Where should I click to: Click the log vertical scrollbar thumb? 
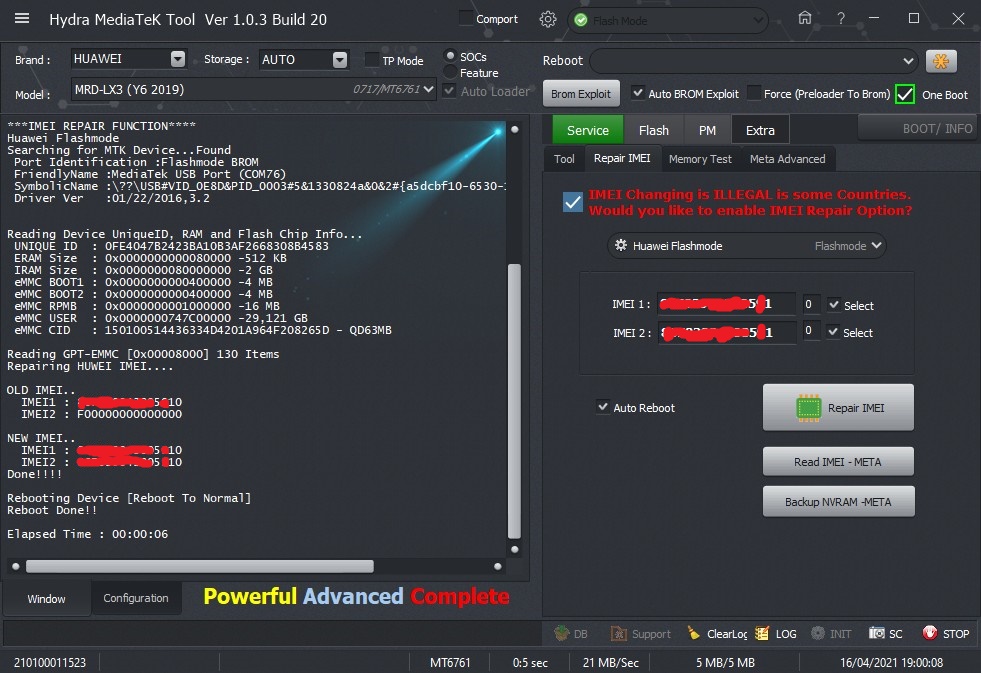coord(514,400)
